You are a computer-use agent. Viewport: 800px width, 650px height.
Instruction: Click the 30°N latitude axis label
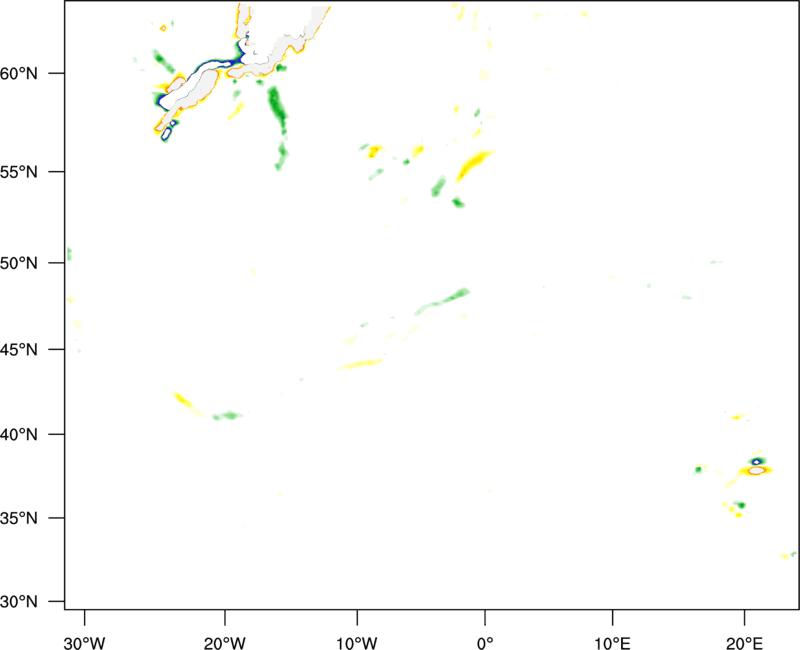19,602
